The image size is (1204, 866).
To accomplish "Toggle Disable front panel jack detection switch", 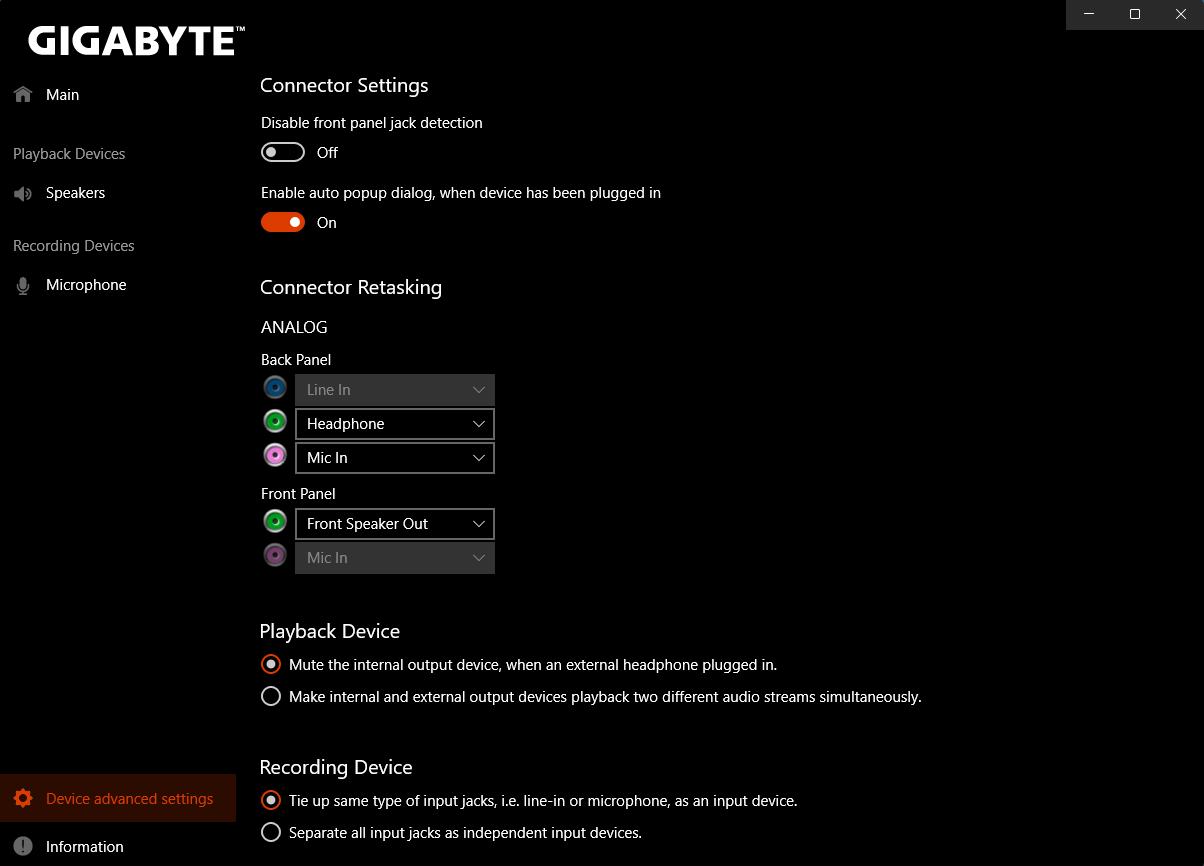I will tap(283, 152).
